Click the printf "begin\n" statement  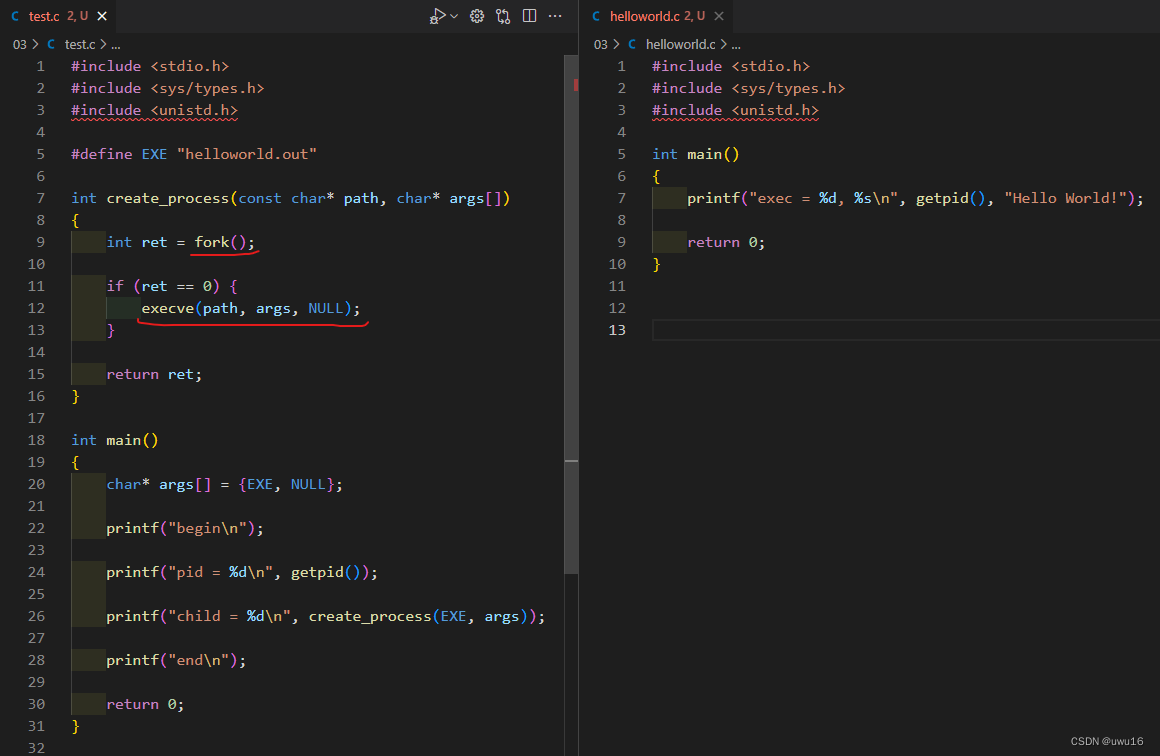(185, 528)
